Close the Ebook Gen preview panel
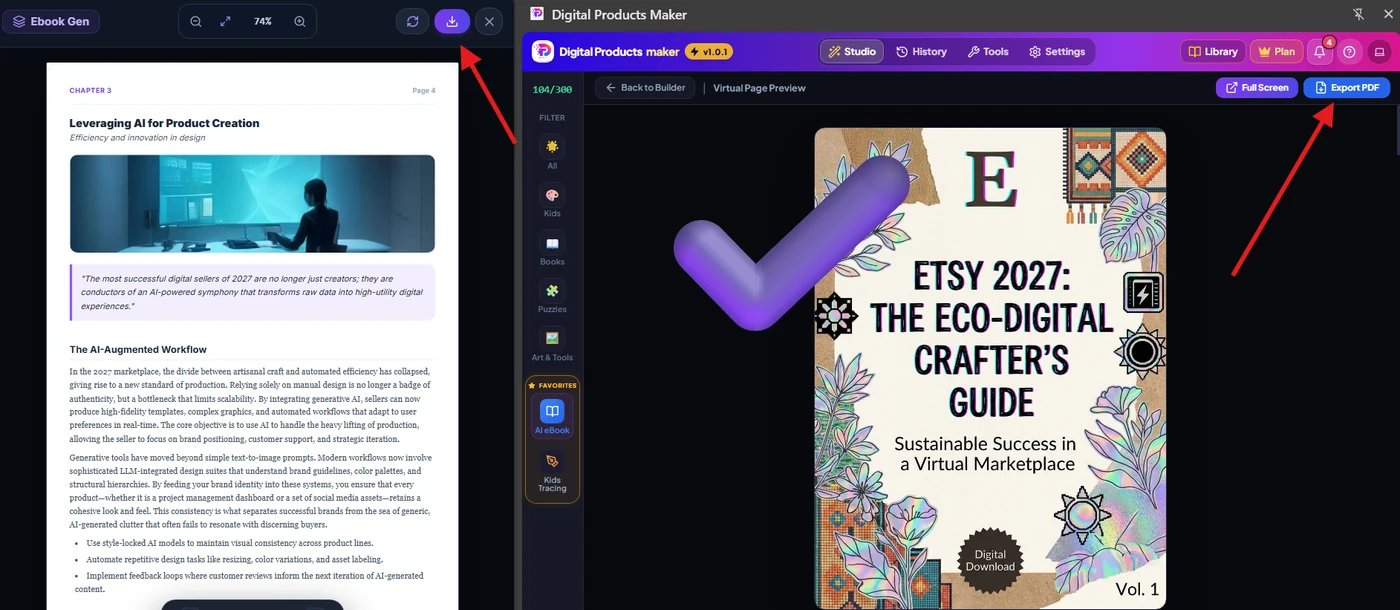This screenshot has height=610, width=1400. tap(489, 21)
